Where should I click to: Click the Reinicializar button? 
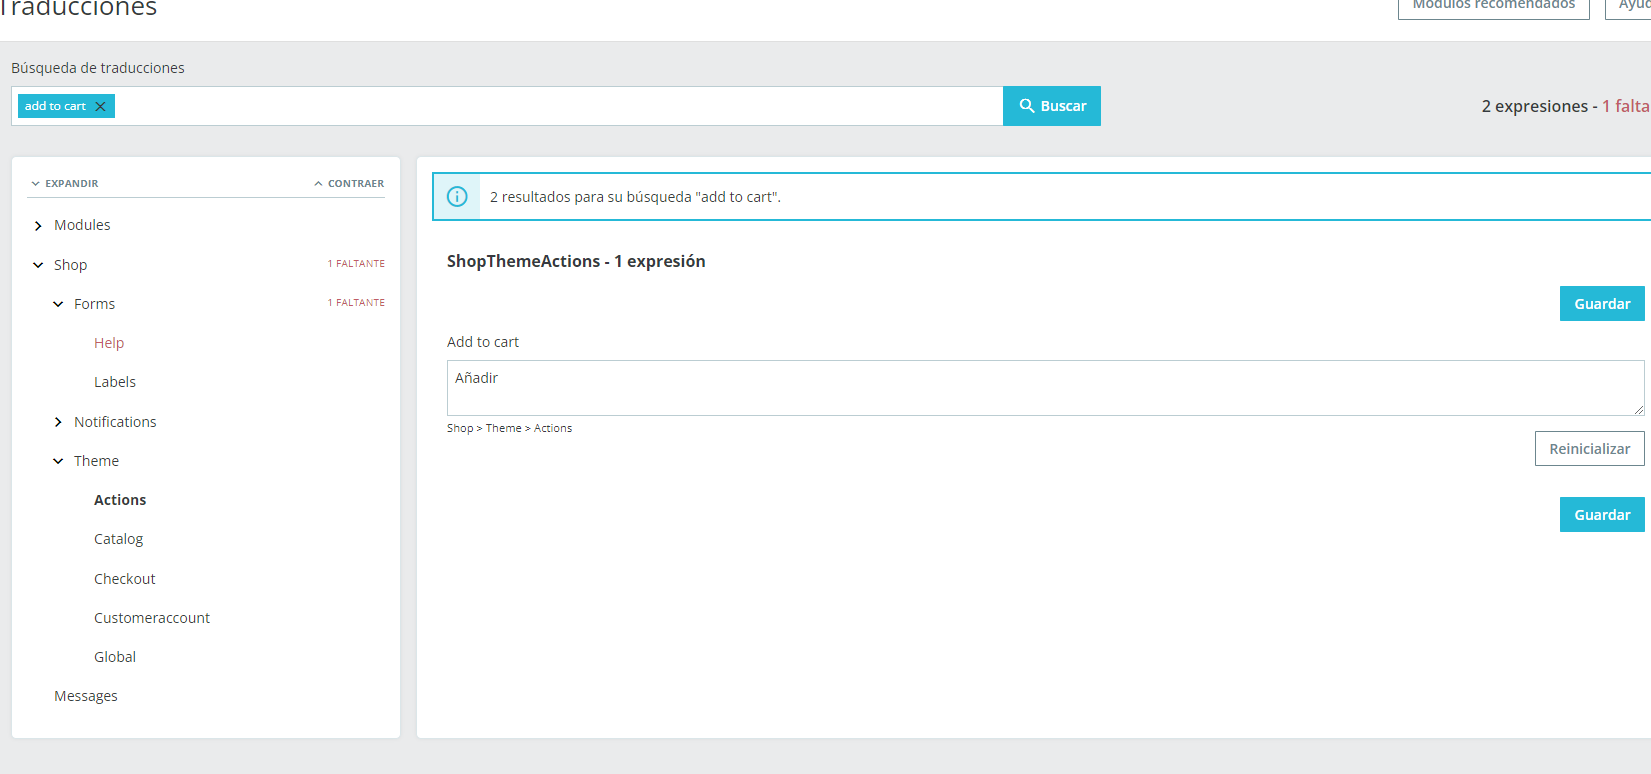click(x=1589, y=449)
